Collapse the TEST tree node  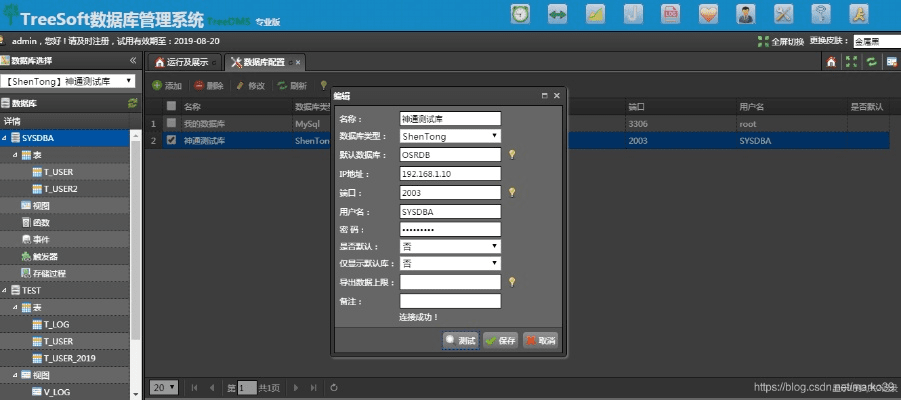click(5, 291)
